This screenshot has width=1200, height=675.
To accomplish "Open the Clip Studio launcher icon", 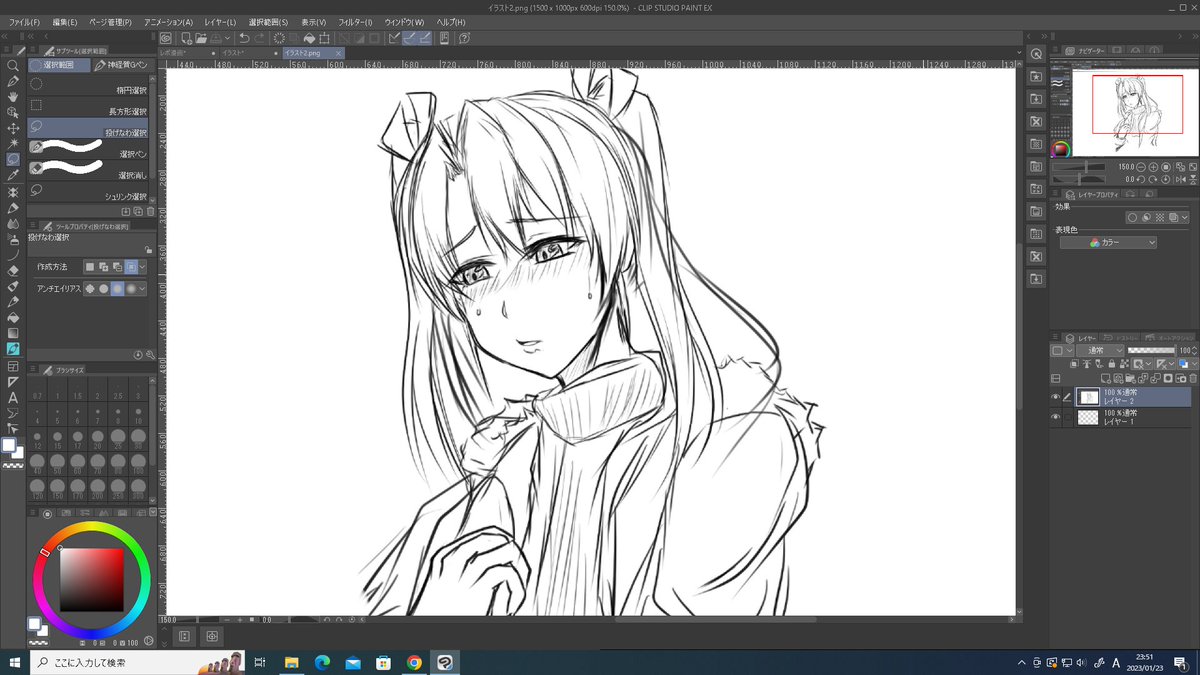I will coord(165,38).
